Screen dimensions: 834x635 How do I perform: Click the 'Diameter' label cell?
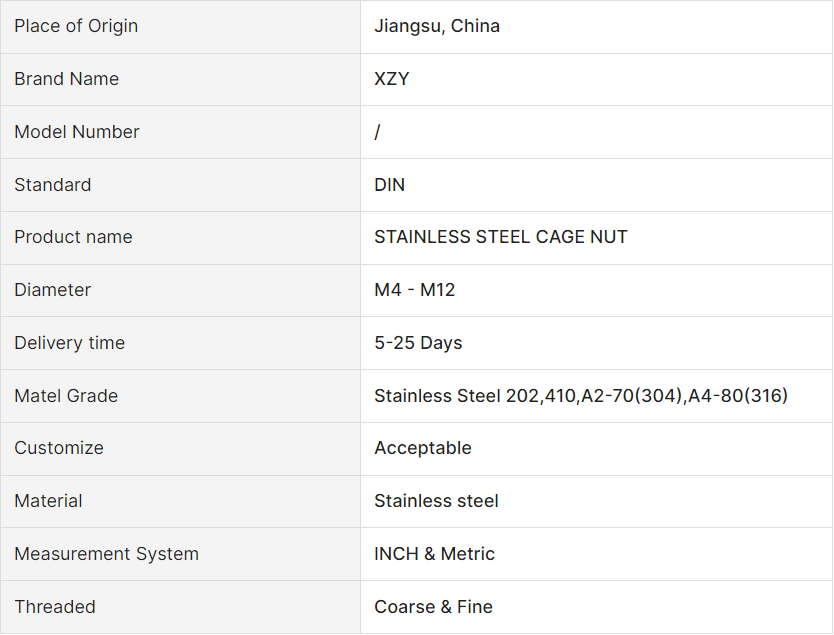click(x=52, y=290)
